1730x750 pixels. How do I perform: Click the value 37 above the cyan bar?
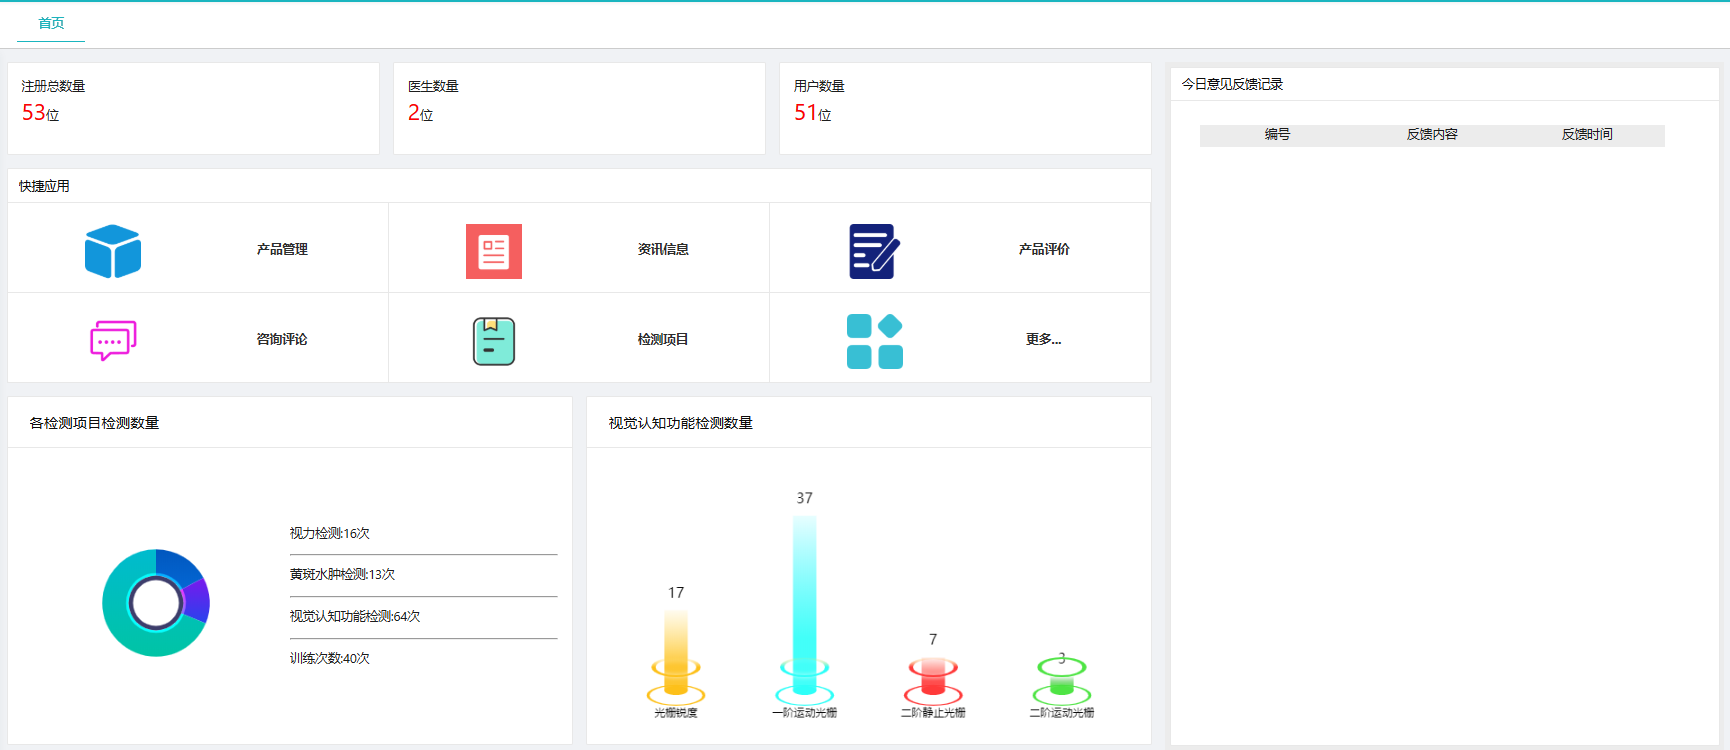point(805,498)
